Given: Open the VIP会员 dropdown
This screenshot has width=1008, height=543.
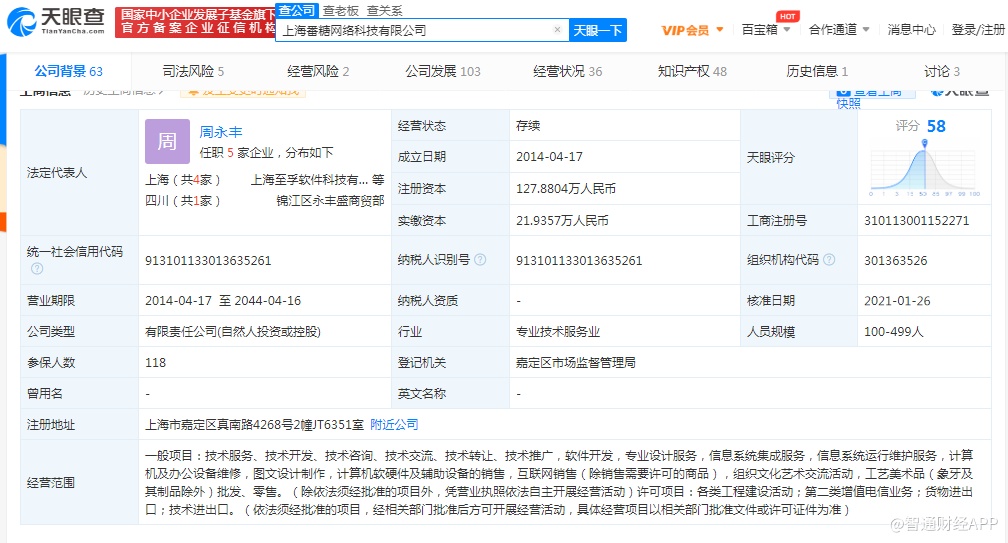Looking at the screenshot, I should 693,30.
